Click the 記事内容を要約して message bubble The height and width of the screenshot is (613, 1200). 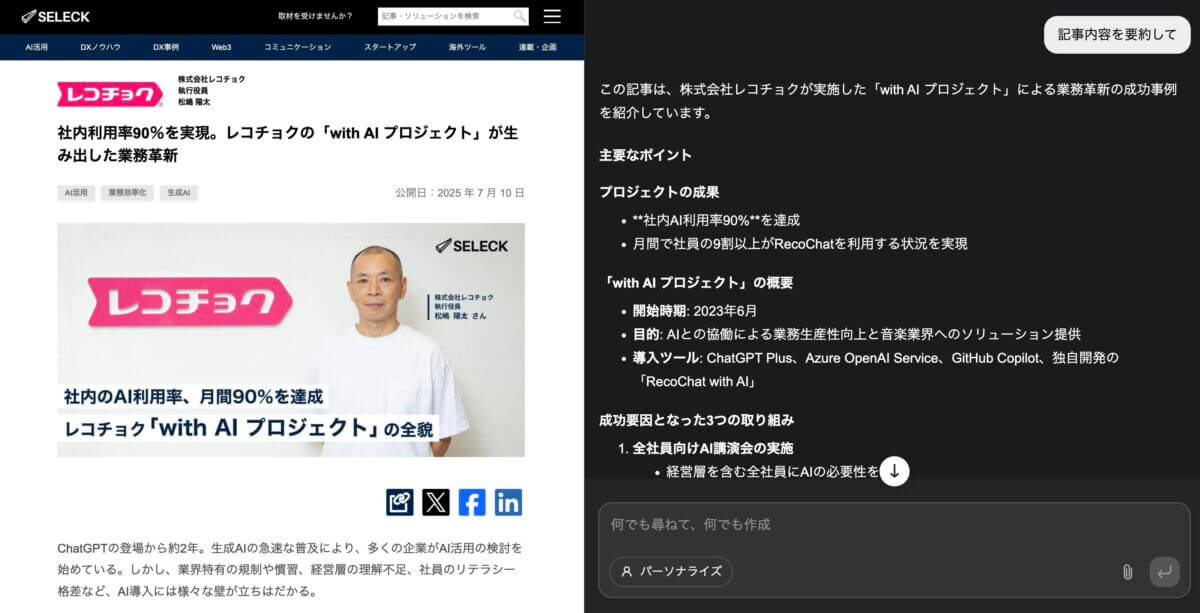point(1117,35)
